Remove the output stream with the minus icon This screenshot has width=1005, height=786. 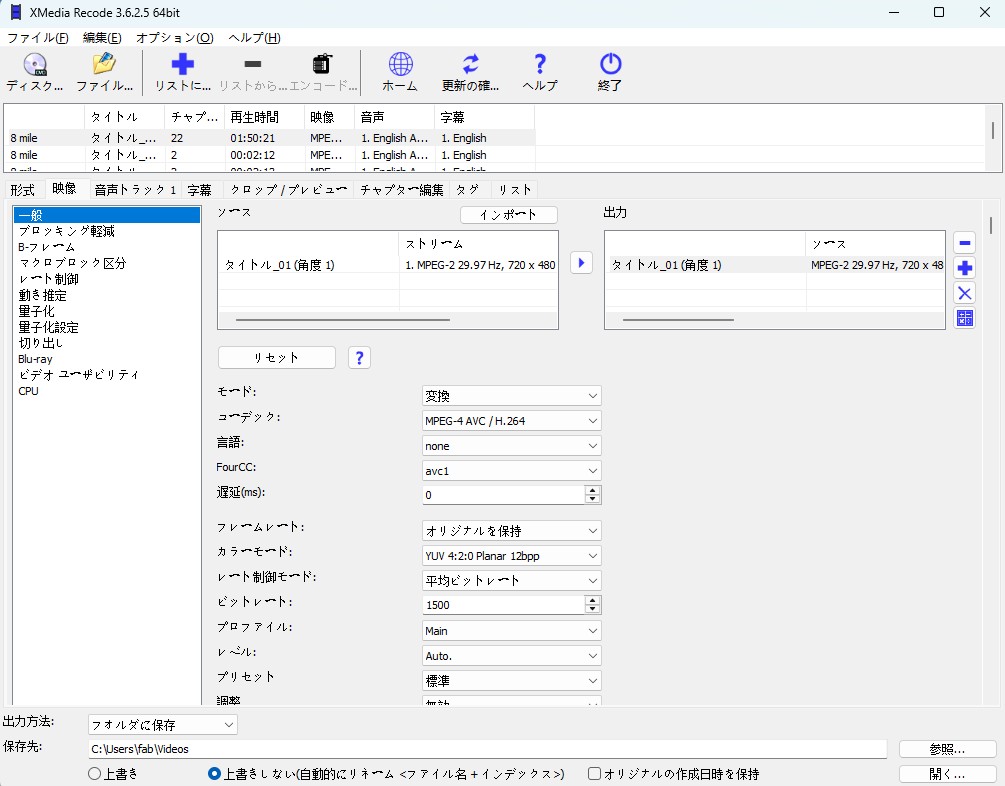tap(963, 242)
